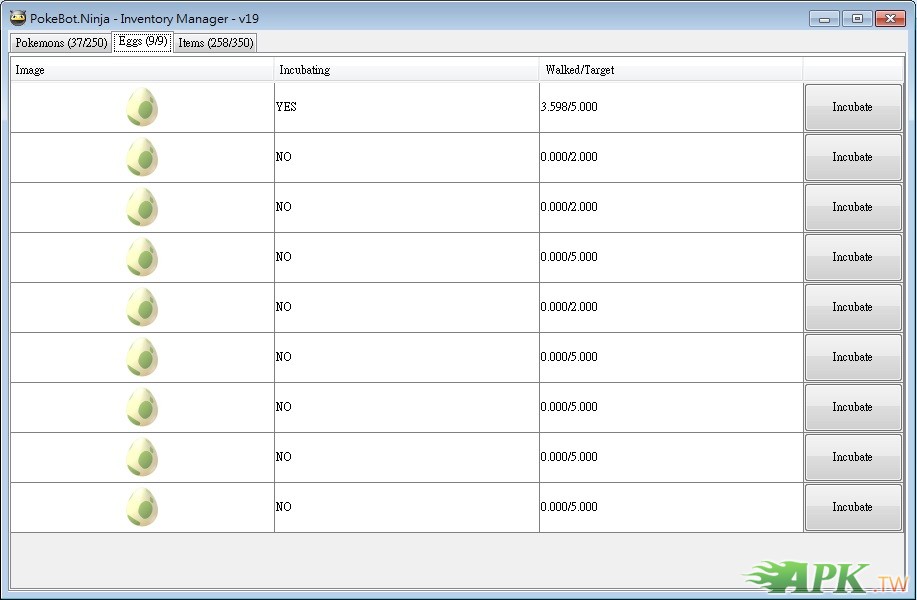Select the Eggs (9/9) tab
Viewport: 917px width, 600px height.
coord(142,42)
